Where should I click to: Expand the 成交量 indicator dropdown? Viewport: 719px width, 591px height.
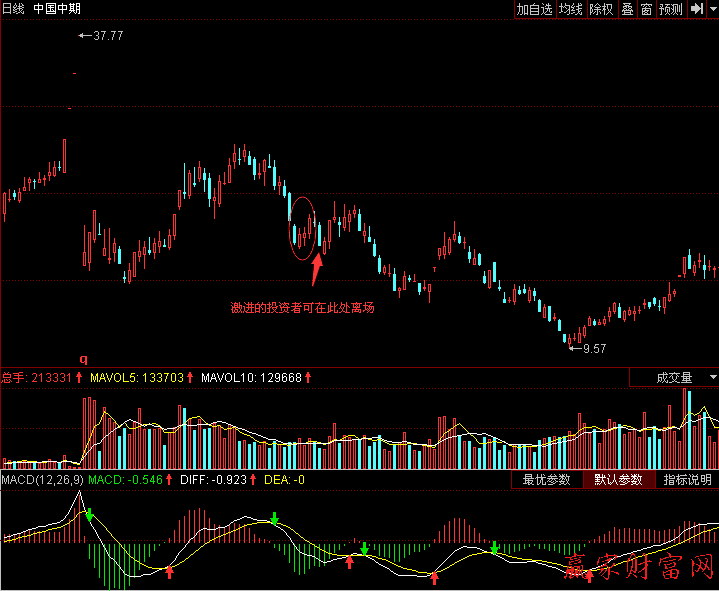pyautogui.click(x=673, y=378)
